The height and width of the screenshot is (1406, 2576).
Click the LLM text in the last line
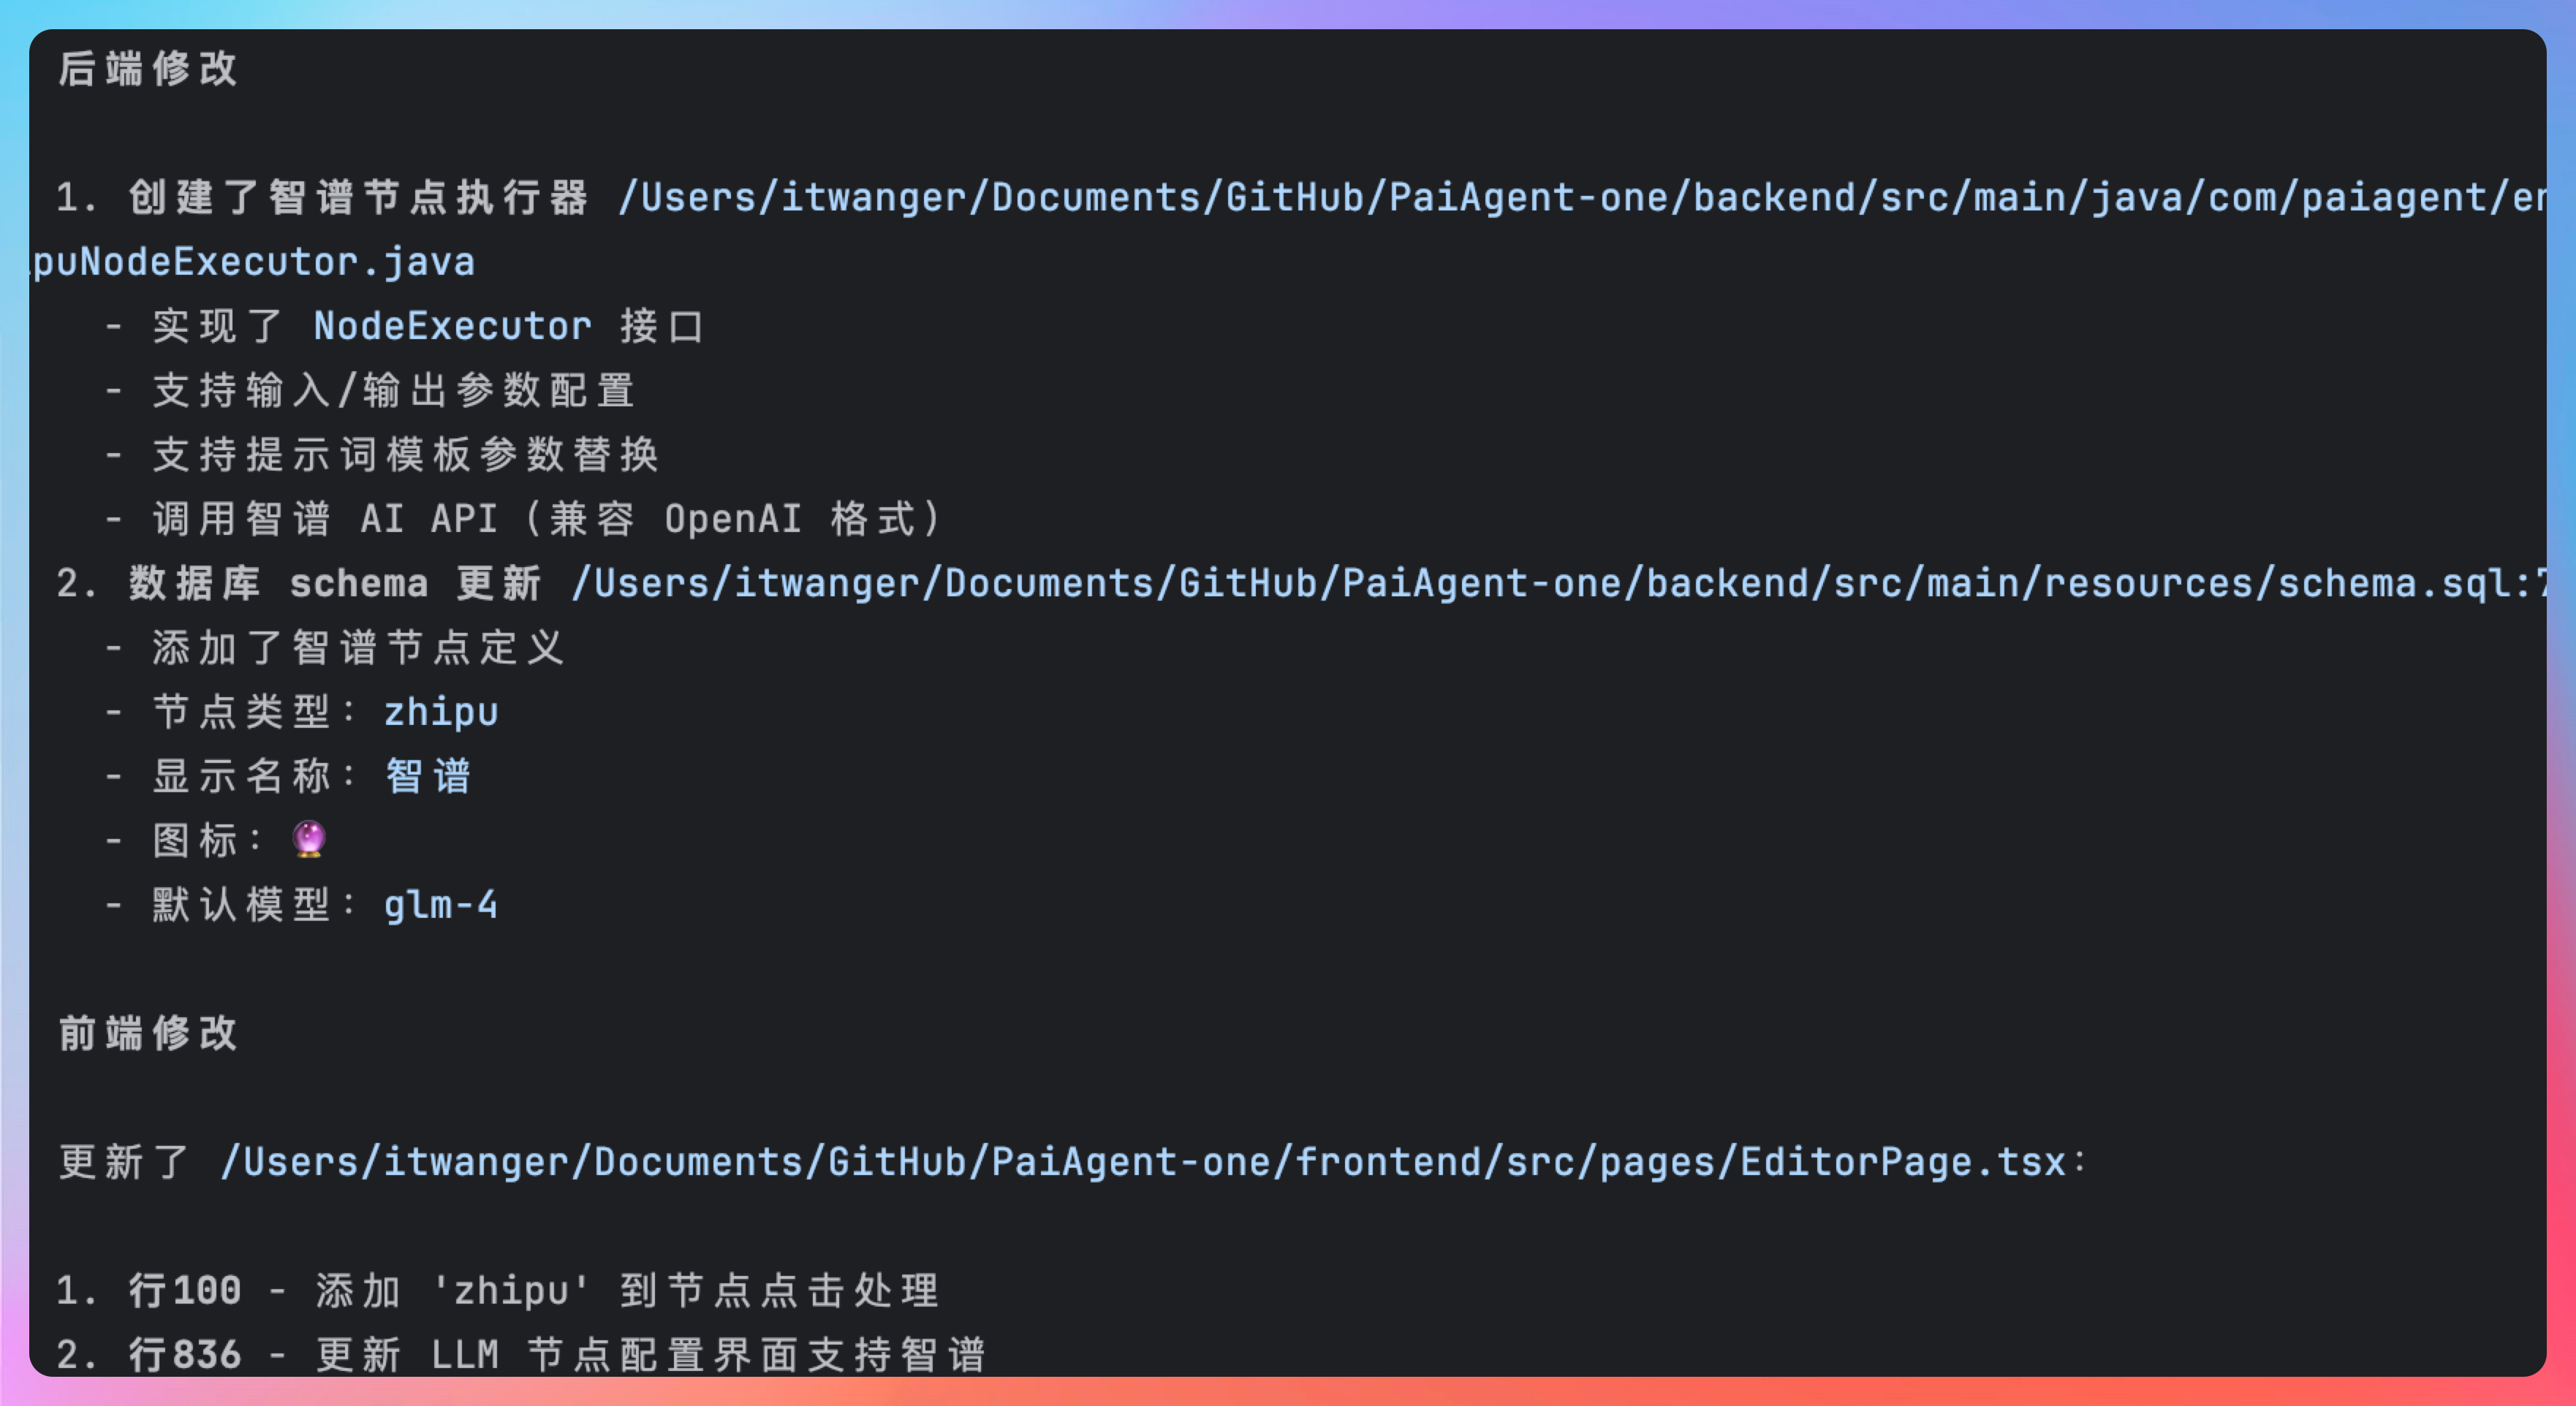(465, 1355)
